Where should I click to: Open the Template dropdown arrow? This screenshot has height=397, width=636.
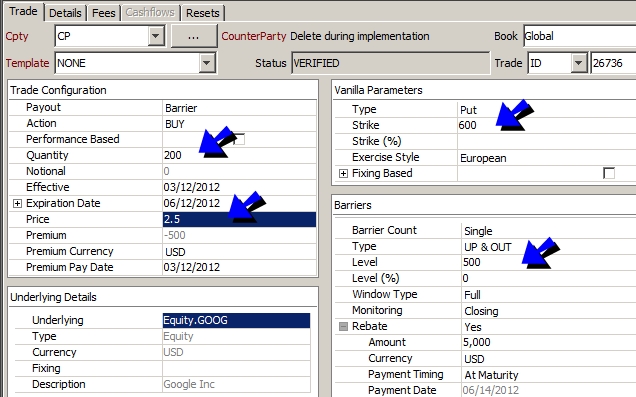pyautogui.click(x=206, y=63)
